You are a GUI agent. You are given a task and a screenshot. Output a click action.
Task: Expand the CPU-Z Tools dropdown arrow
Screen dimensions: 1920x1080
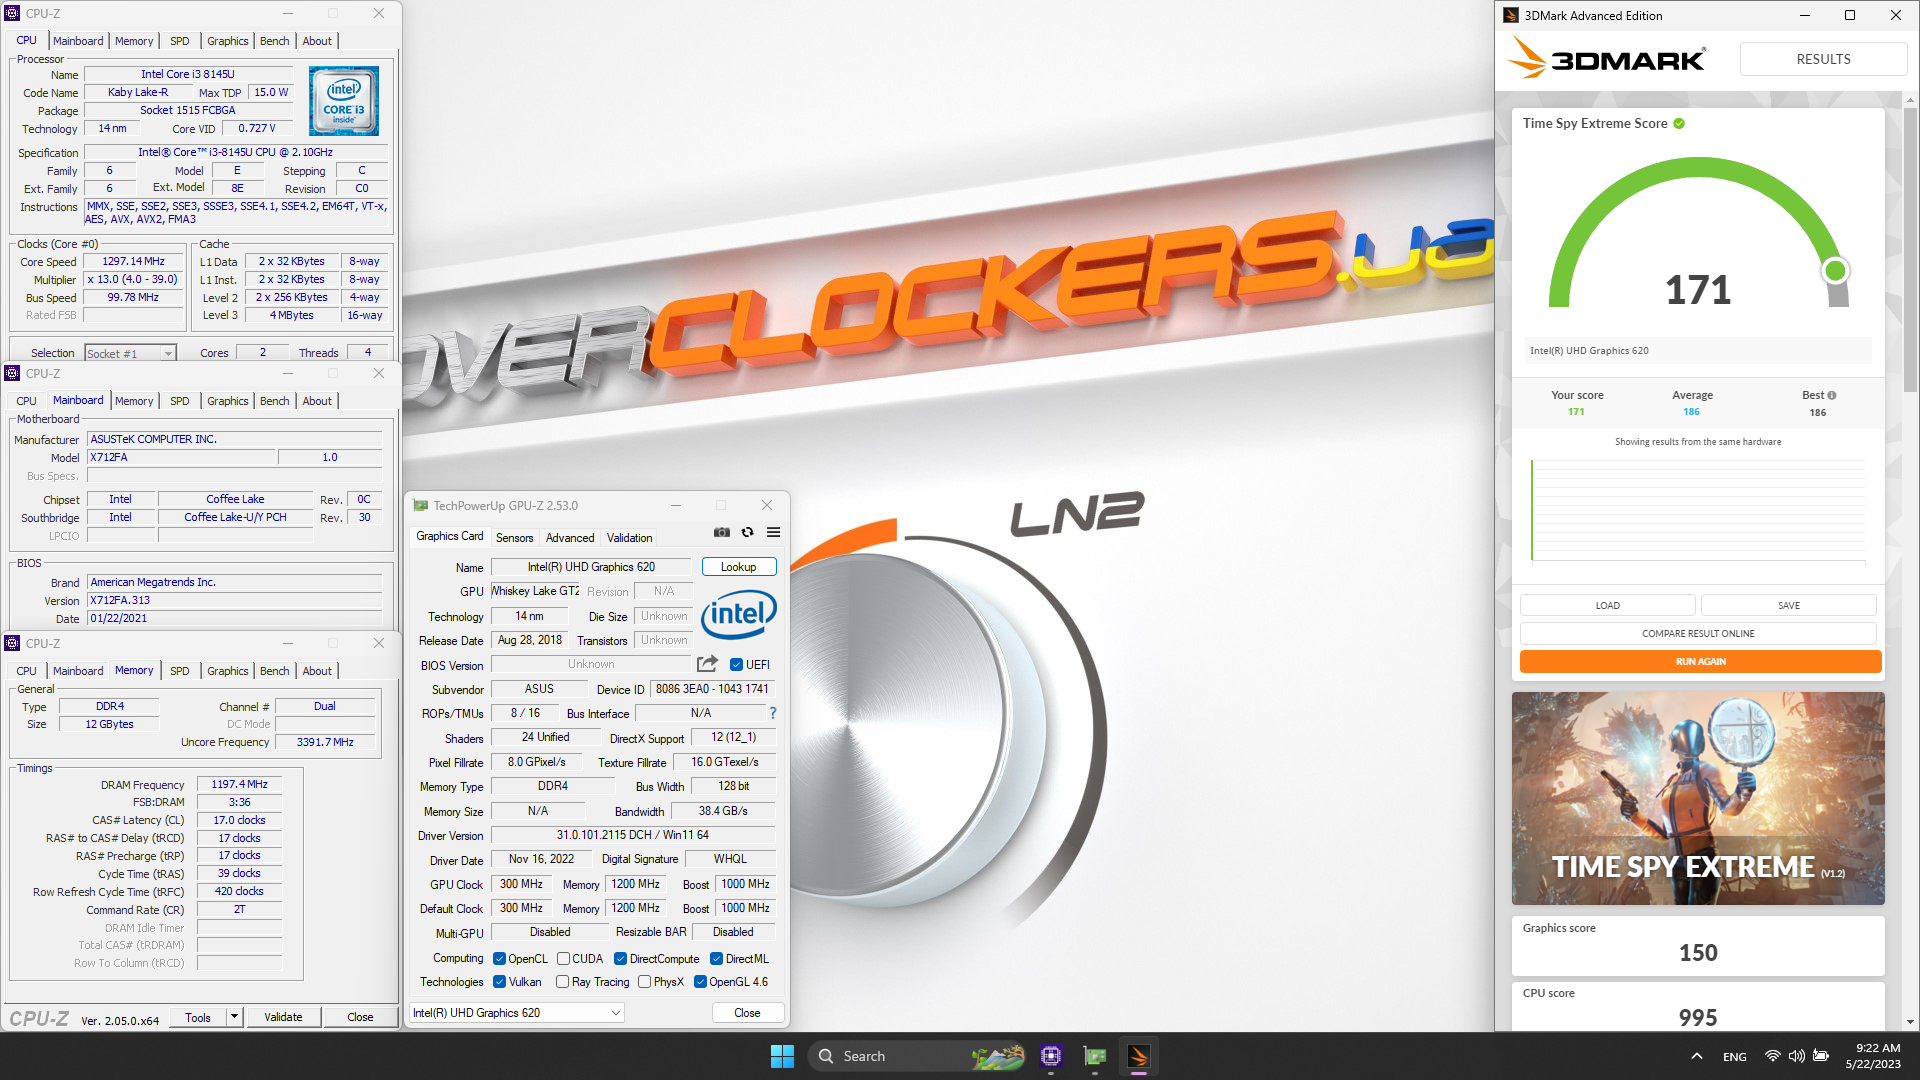point(234,1017)
